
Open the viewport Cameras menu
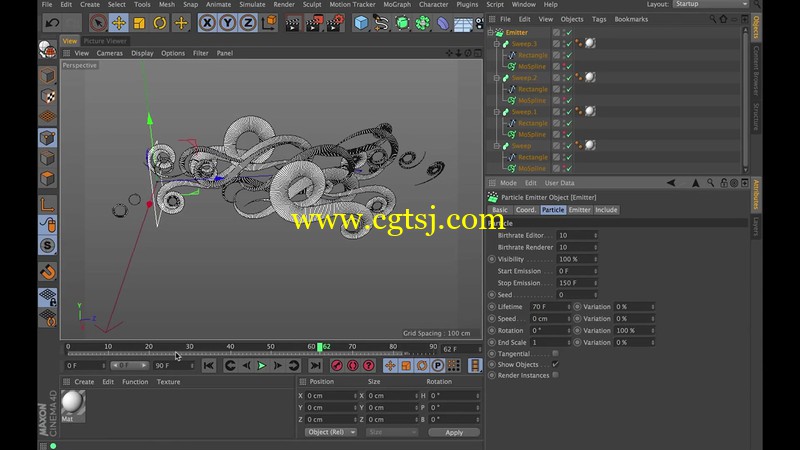pos(109,53)
